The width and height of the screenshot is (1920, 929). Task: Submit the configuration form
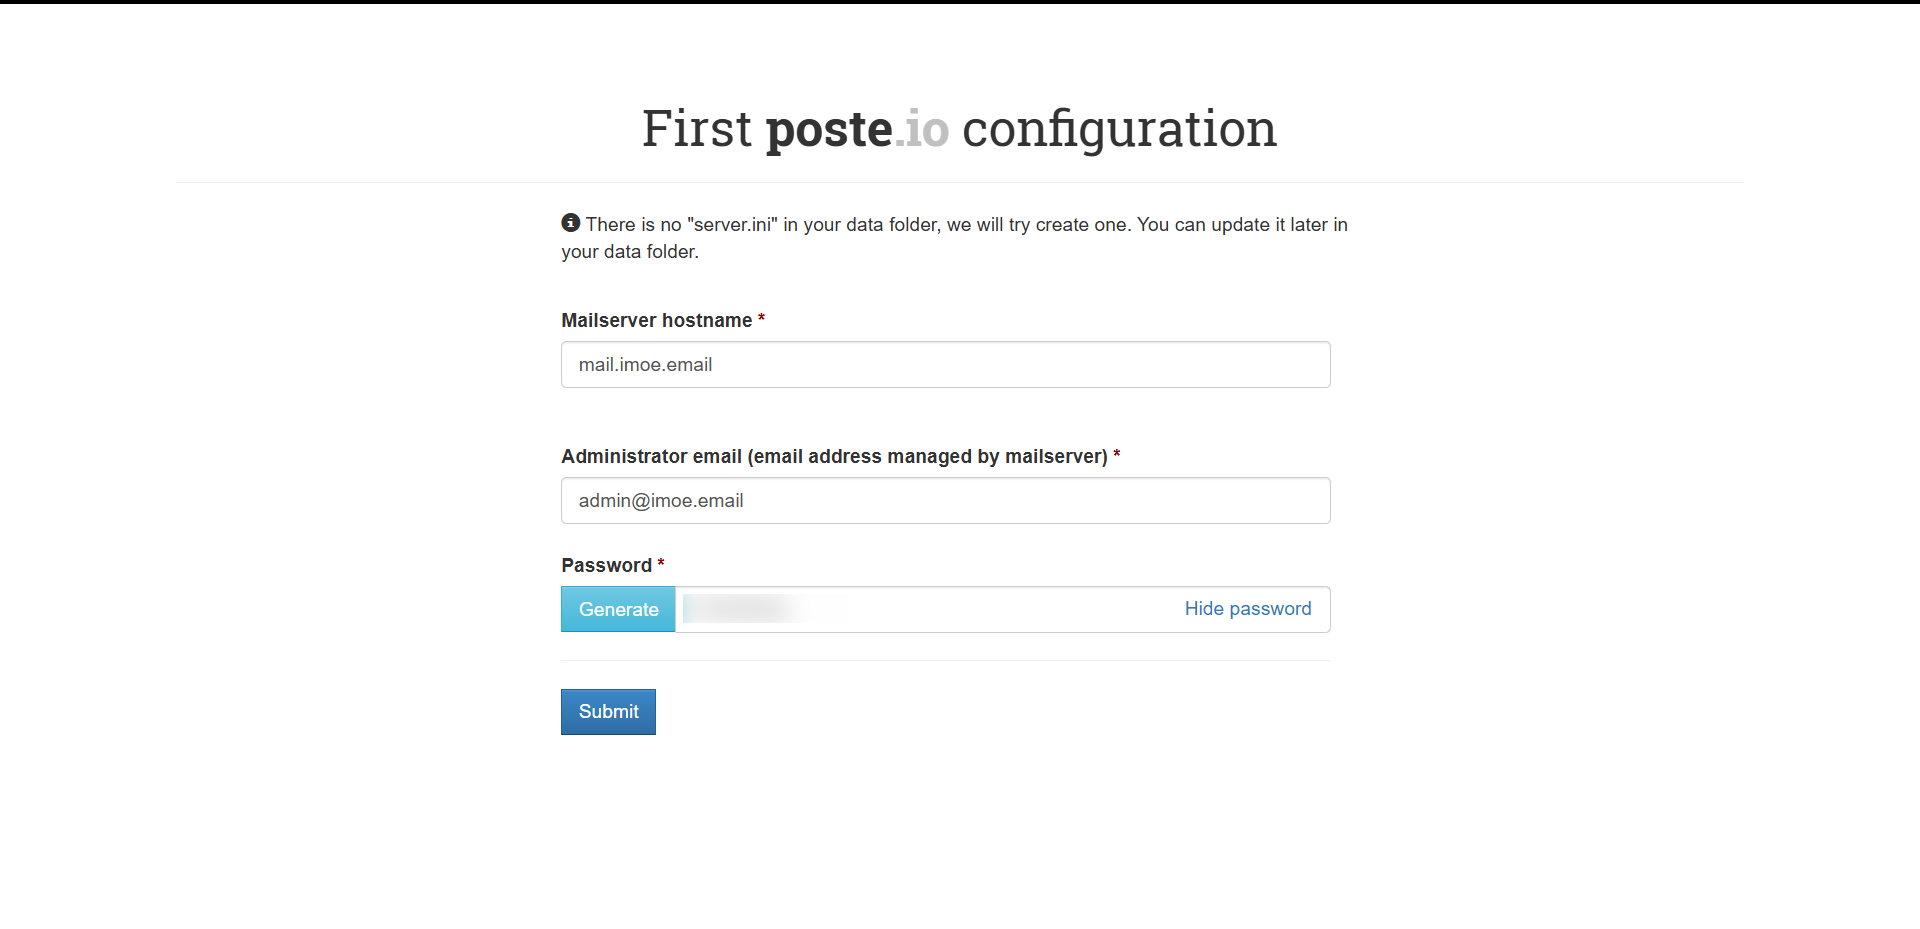click(608, 712)
